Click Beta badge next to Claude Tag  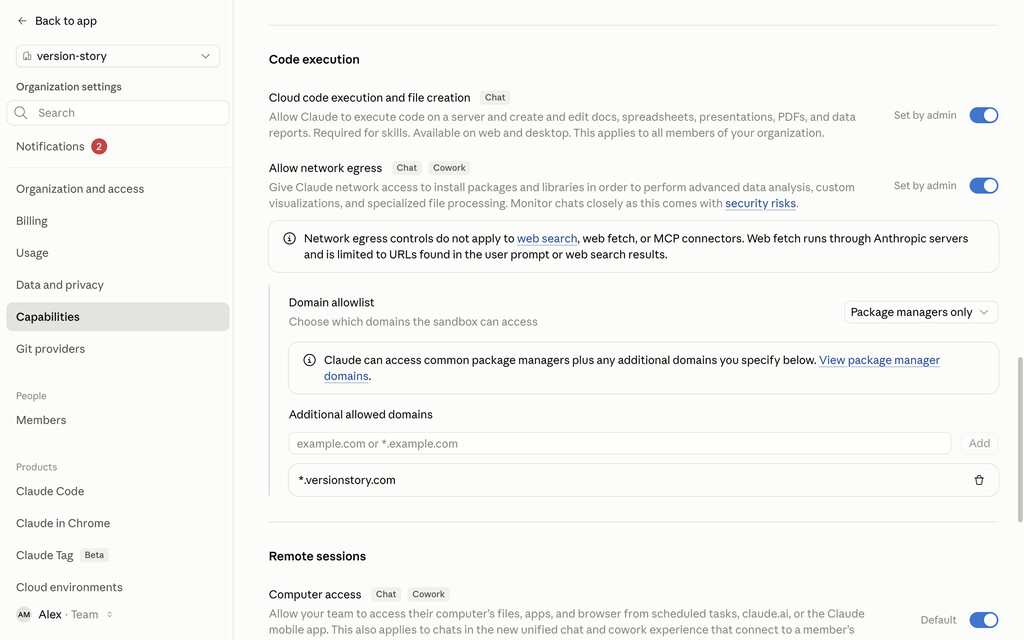click(94, 555)
